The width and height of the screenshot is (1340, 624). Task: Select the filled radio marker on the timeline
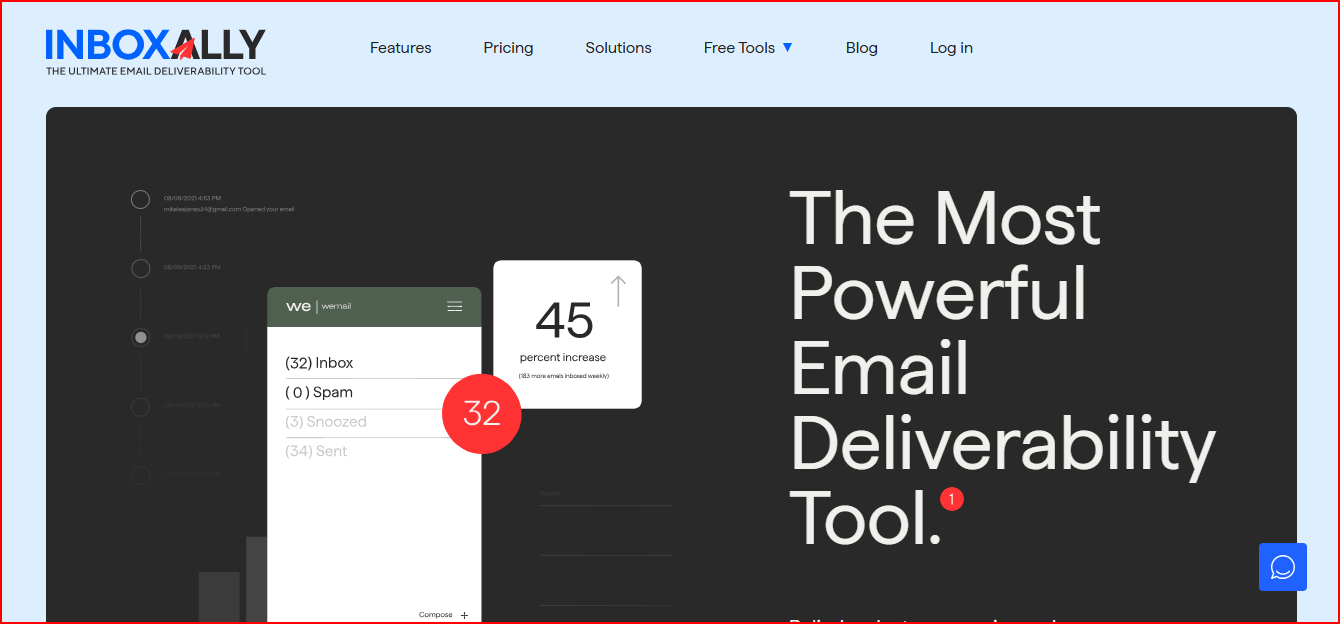tap(140, 337)
